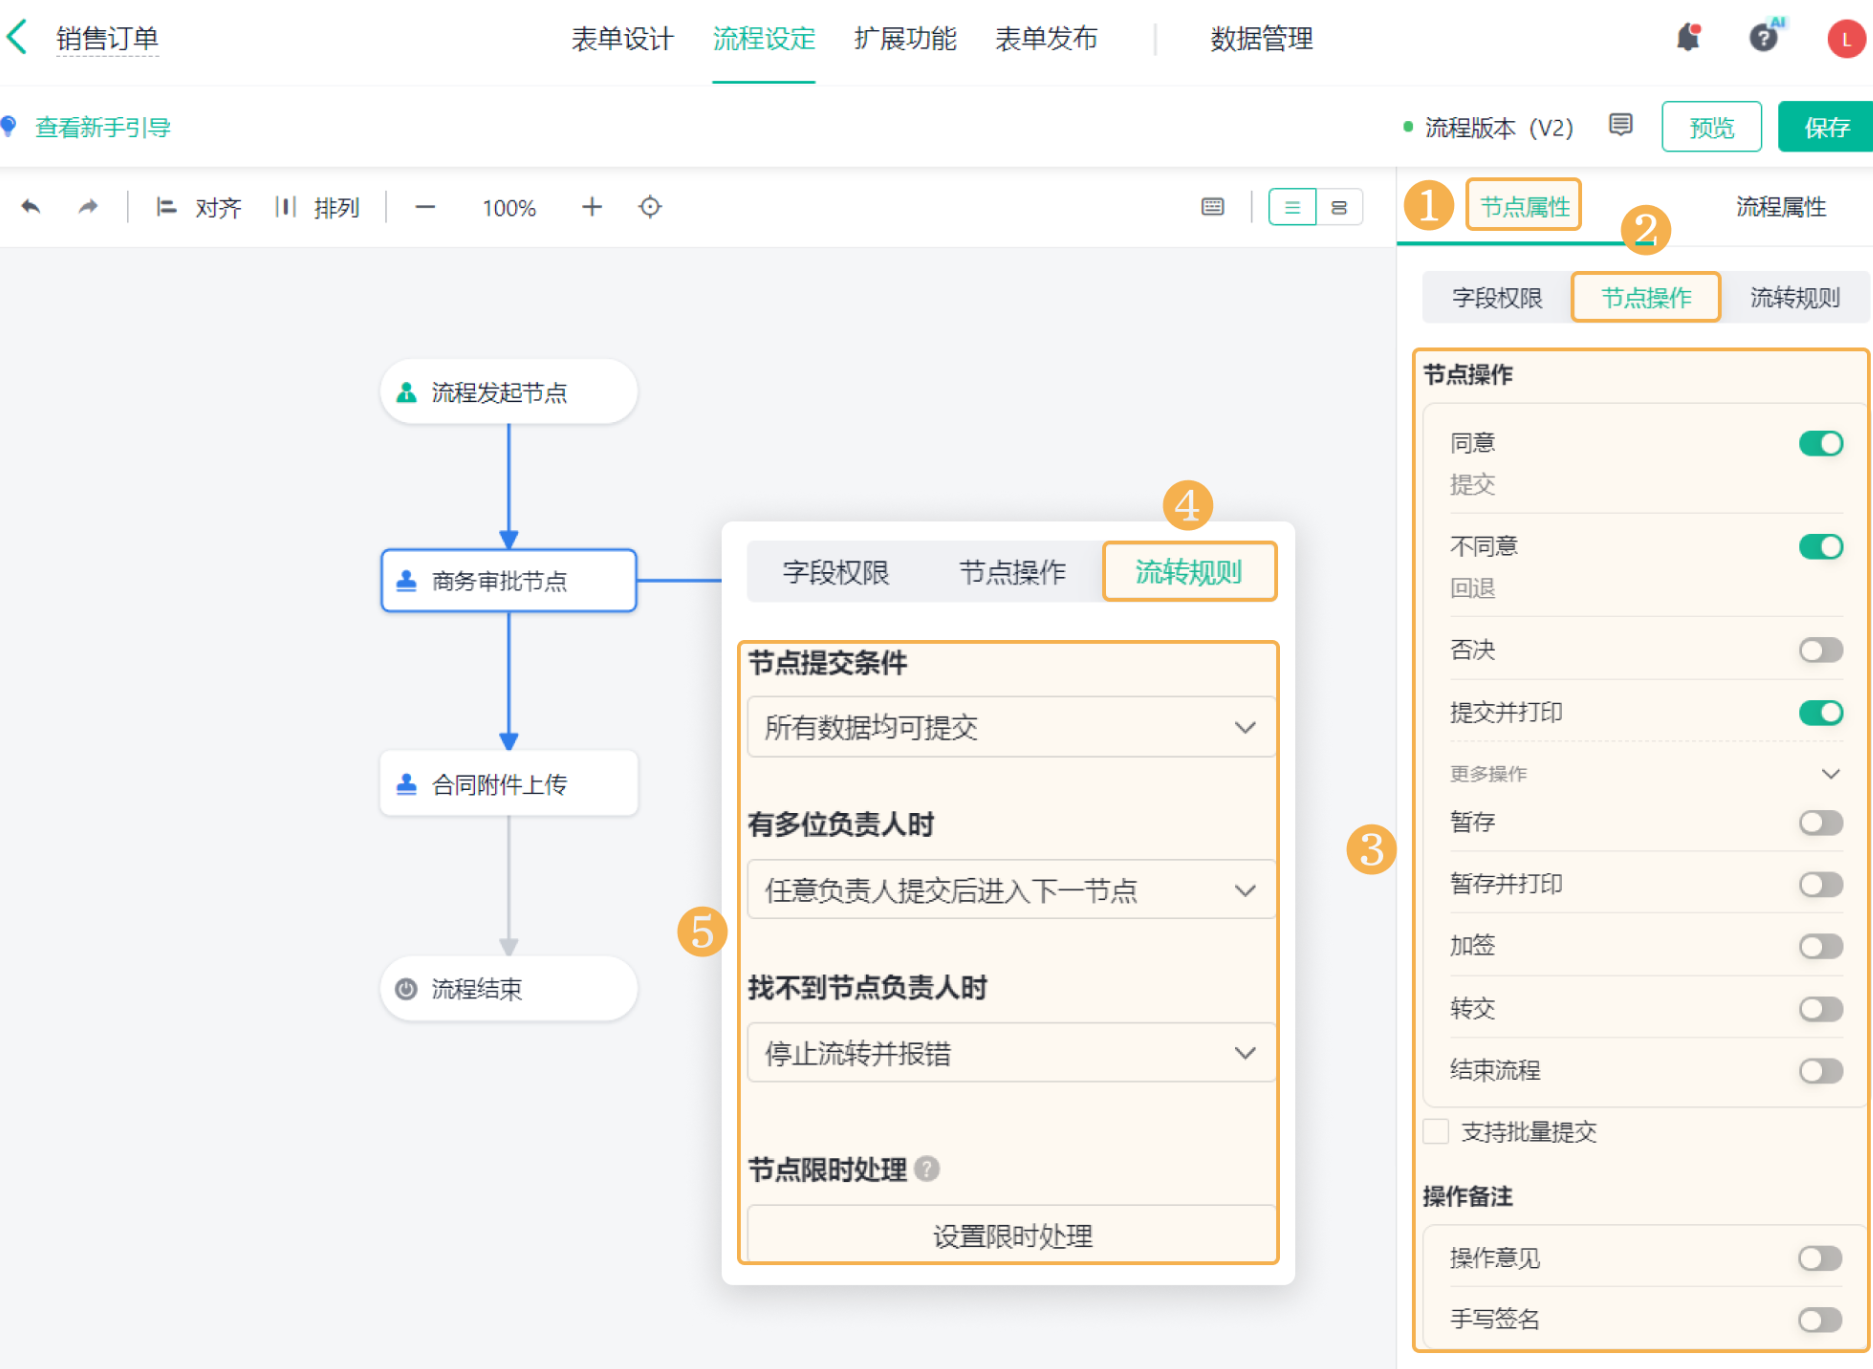Enable the 加签 switch
Screen dimensions: 1873x1369
(x=1820, y=946)
